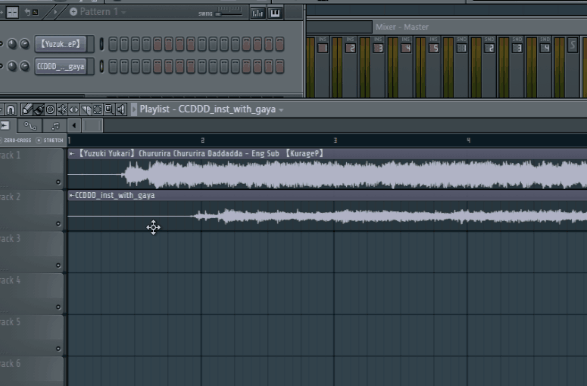Click the pan knob of CCDDD gaya channel

(12, 67)
